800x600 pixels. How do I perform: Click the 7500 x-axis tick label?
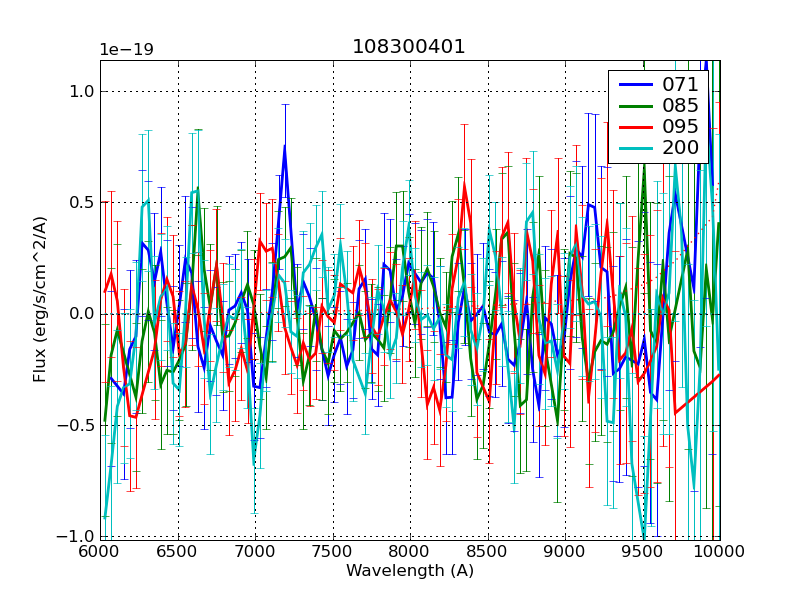pos(333,551)
